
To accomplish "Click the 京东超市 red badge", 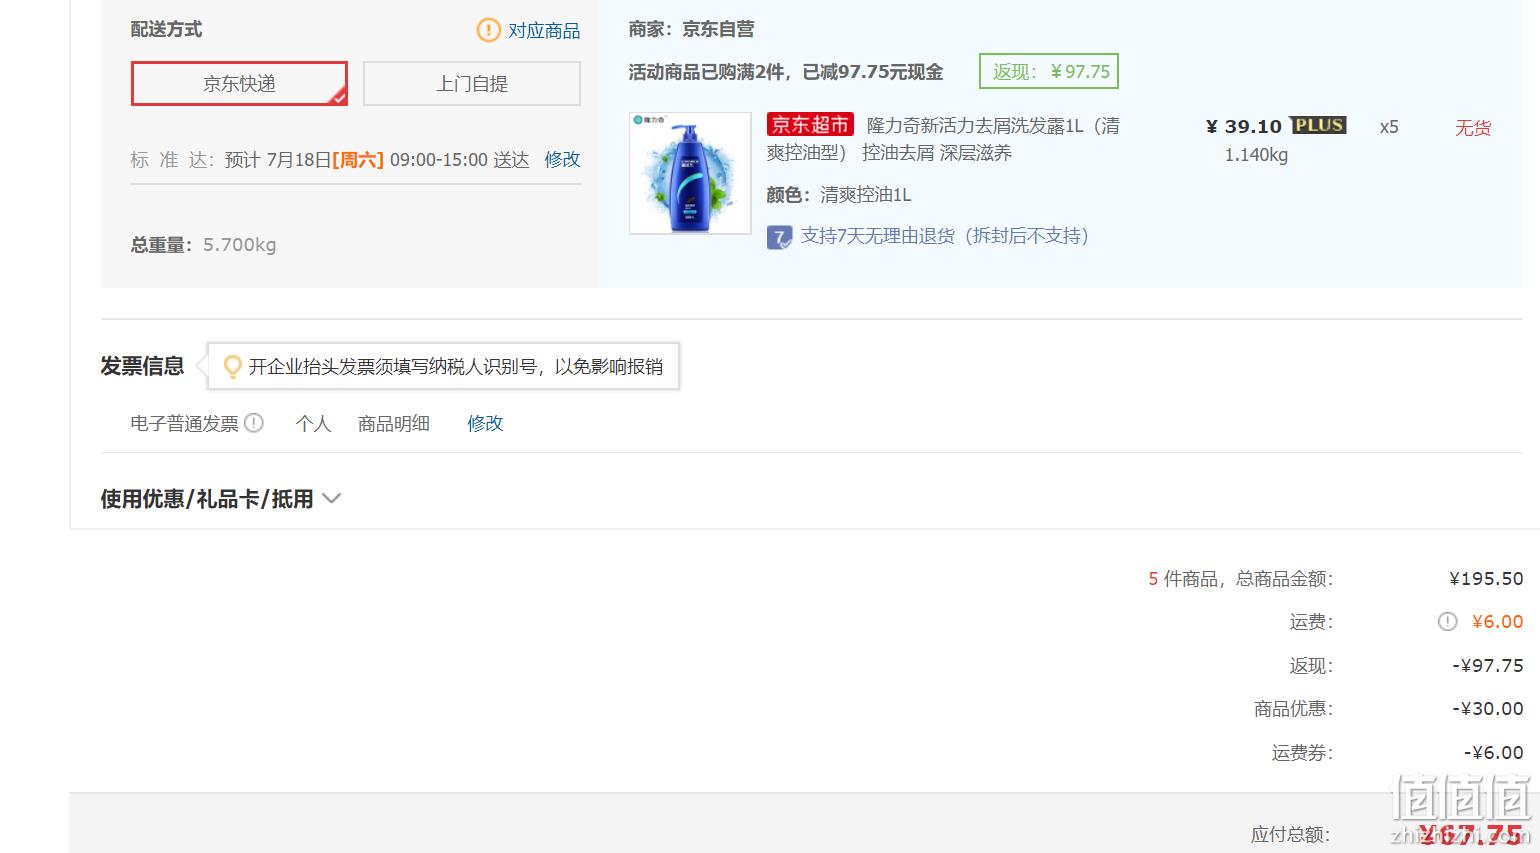I will pos(810,125).
